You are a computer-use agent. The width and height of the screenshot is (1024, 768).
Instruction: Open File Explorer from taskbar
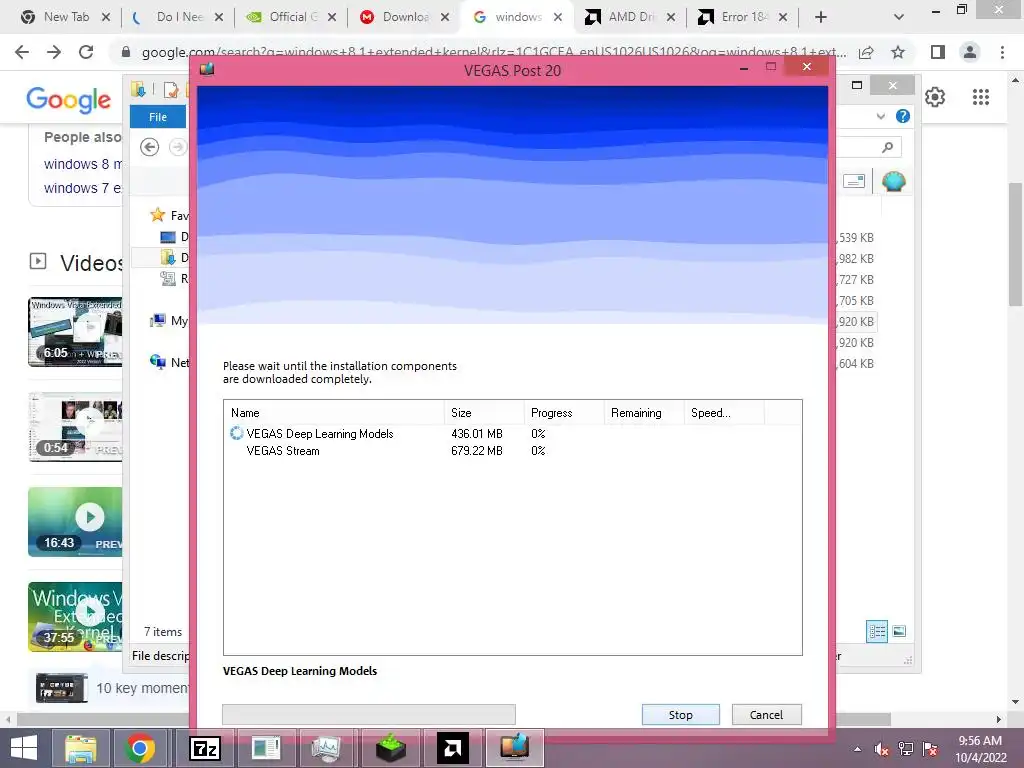80,748
